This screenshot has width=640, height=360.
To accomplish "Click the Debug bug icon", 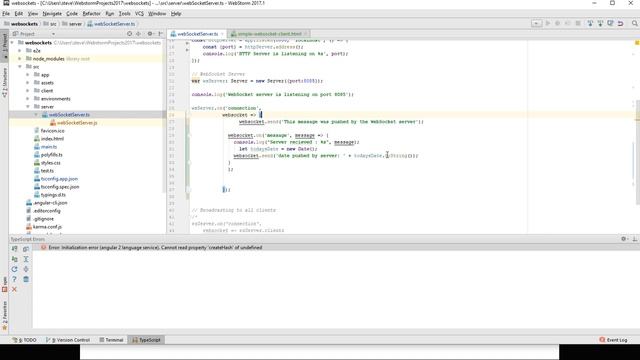I will tap(558, 24).
